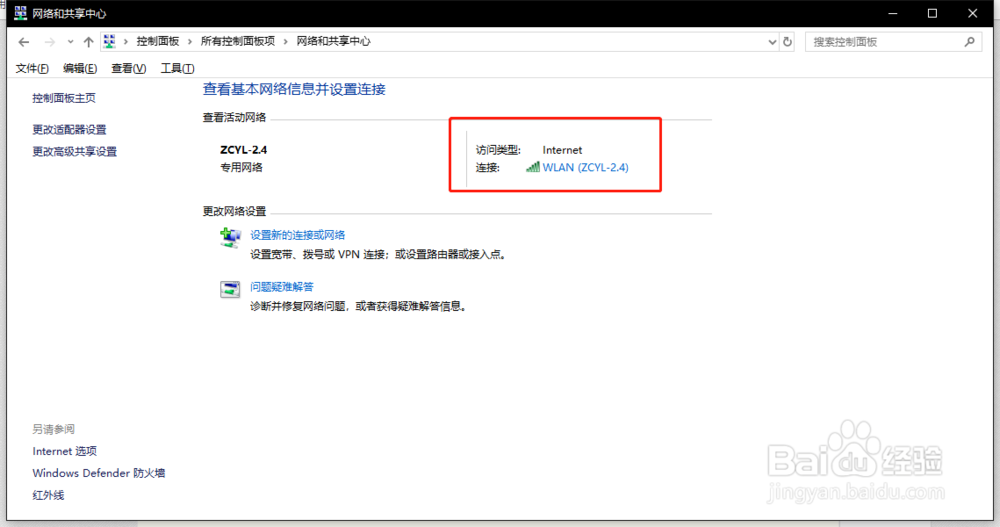Open Windows Defender 防火墙 link
Screen dimensions: 1000x527
coord(99,473)
